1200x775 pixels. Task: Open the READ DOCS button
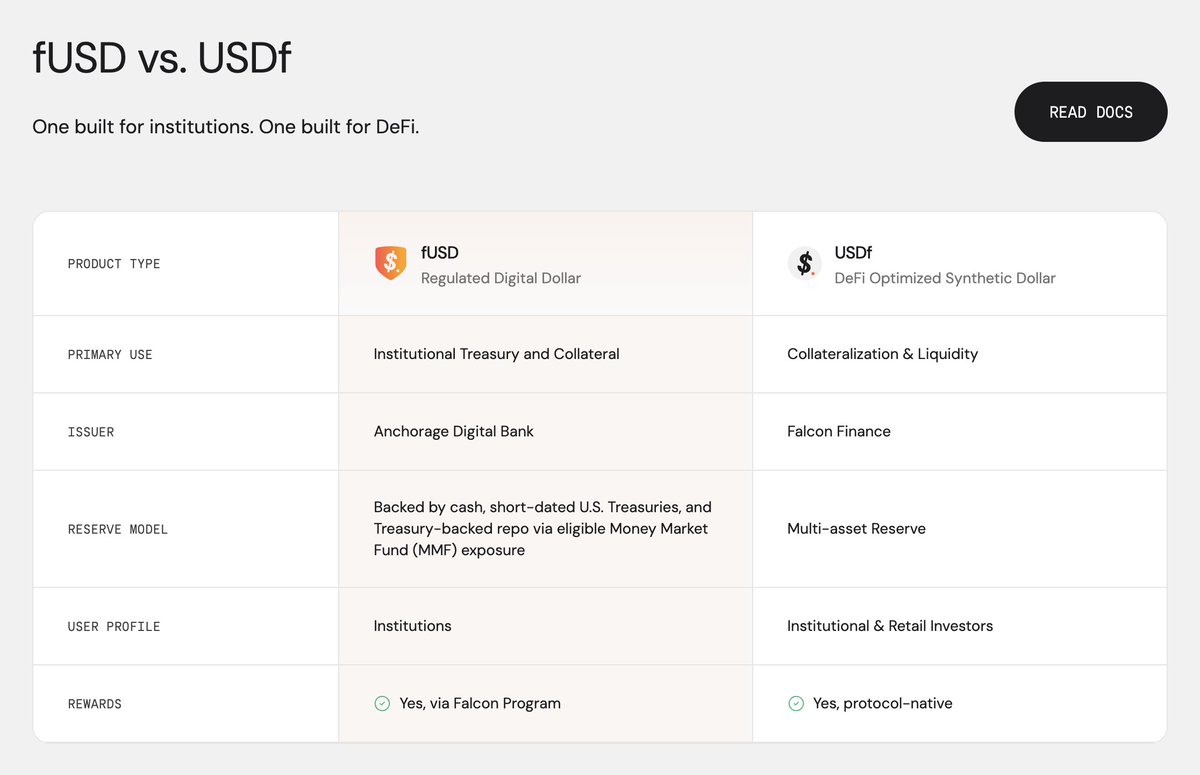pos(1090,112)
